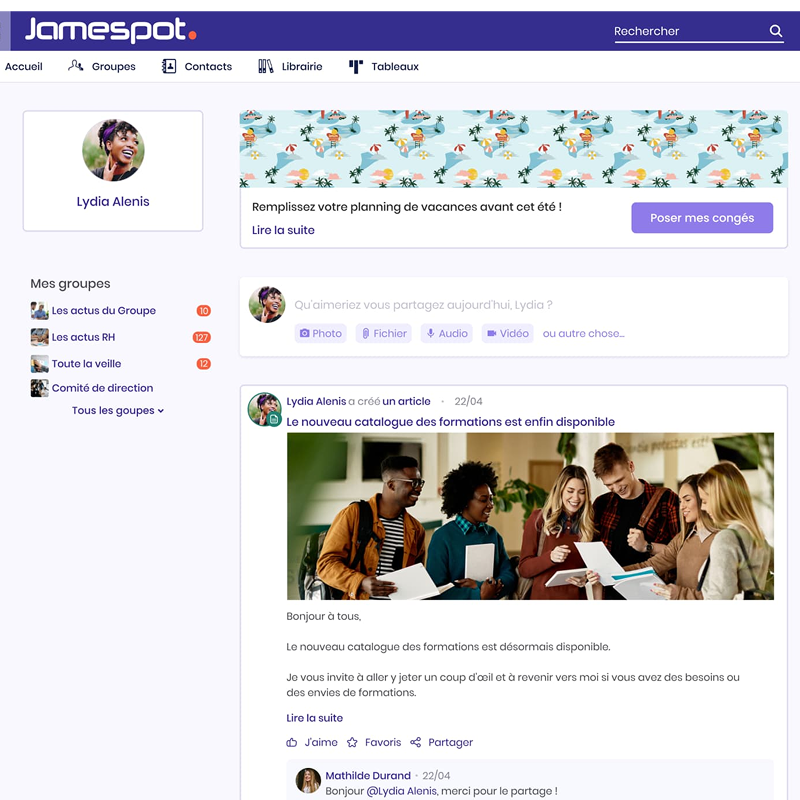Open the Librairie menu

coord(302,66)
